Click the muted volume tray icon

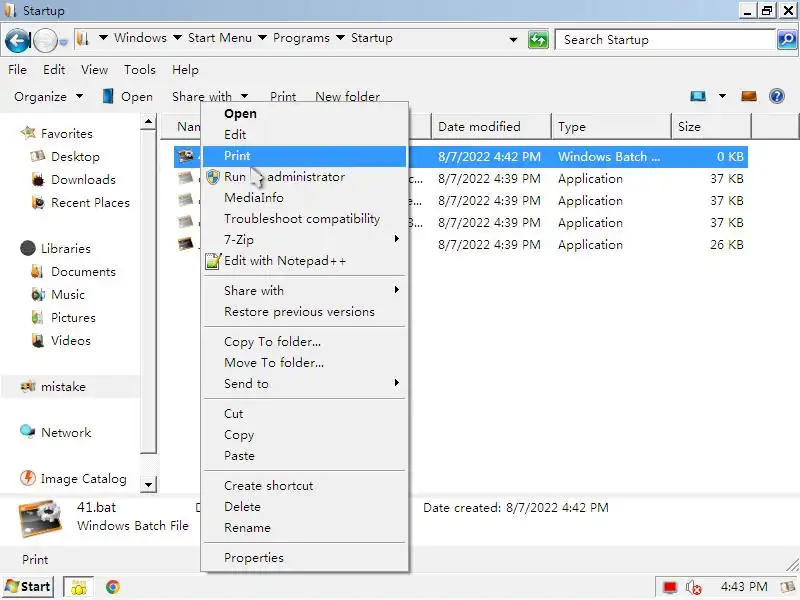coord(693,587)
